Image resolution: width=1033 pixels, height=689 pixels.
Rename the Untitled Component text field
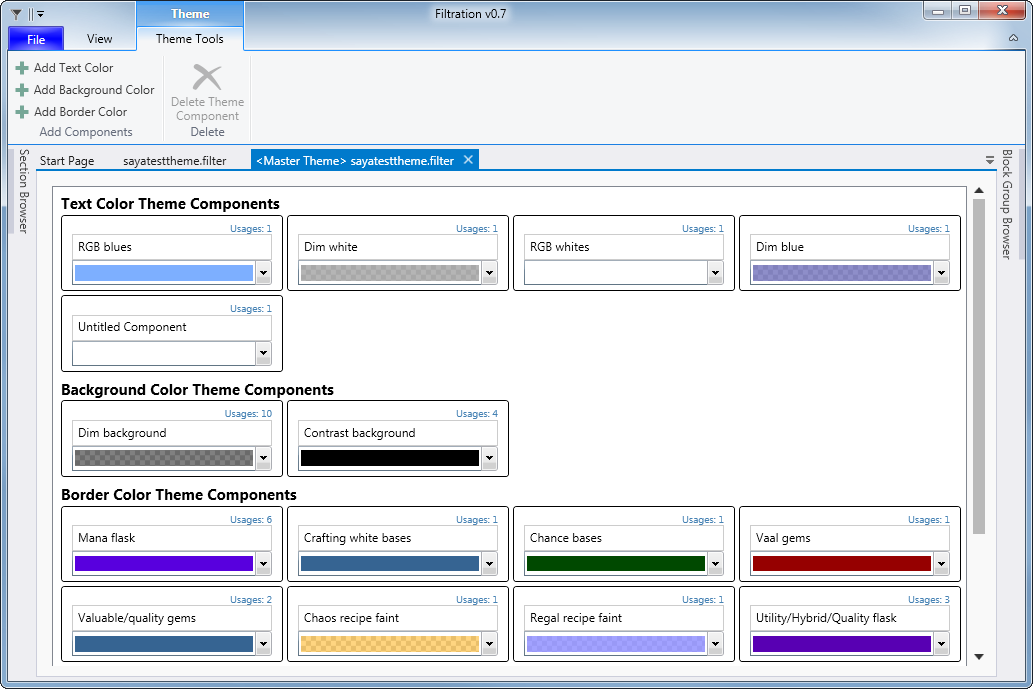tap(171, 327)
